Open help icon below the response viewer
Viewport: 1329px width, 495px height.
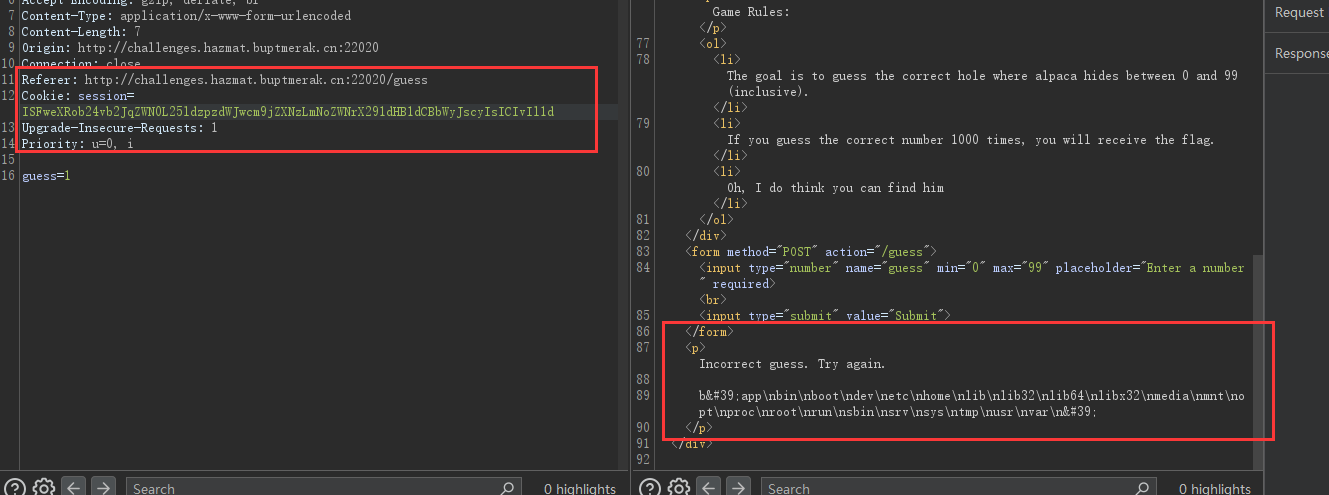pyautogui.click(x=649, y=488)
